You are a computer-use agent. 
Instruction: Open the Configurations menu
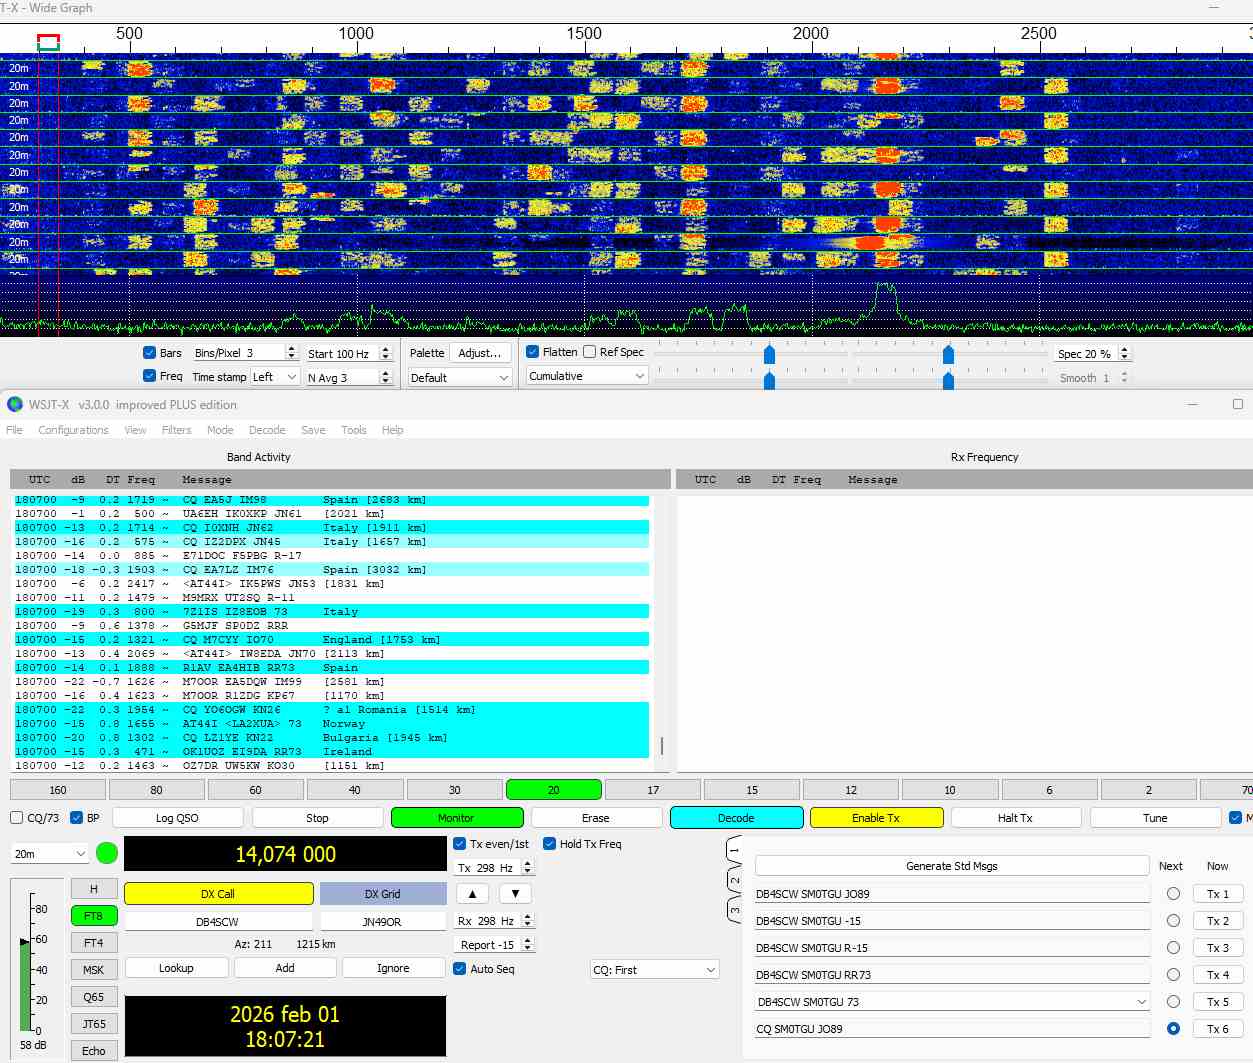[73, 430]
